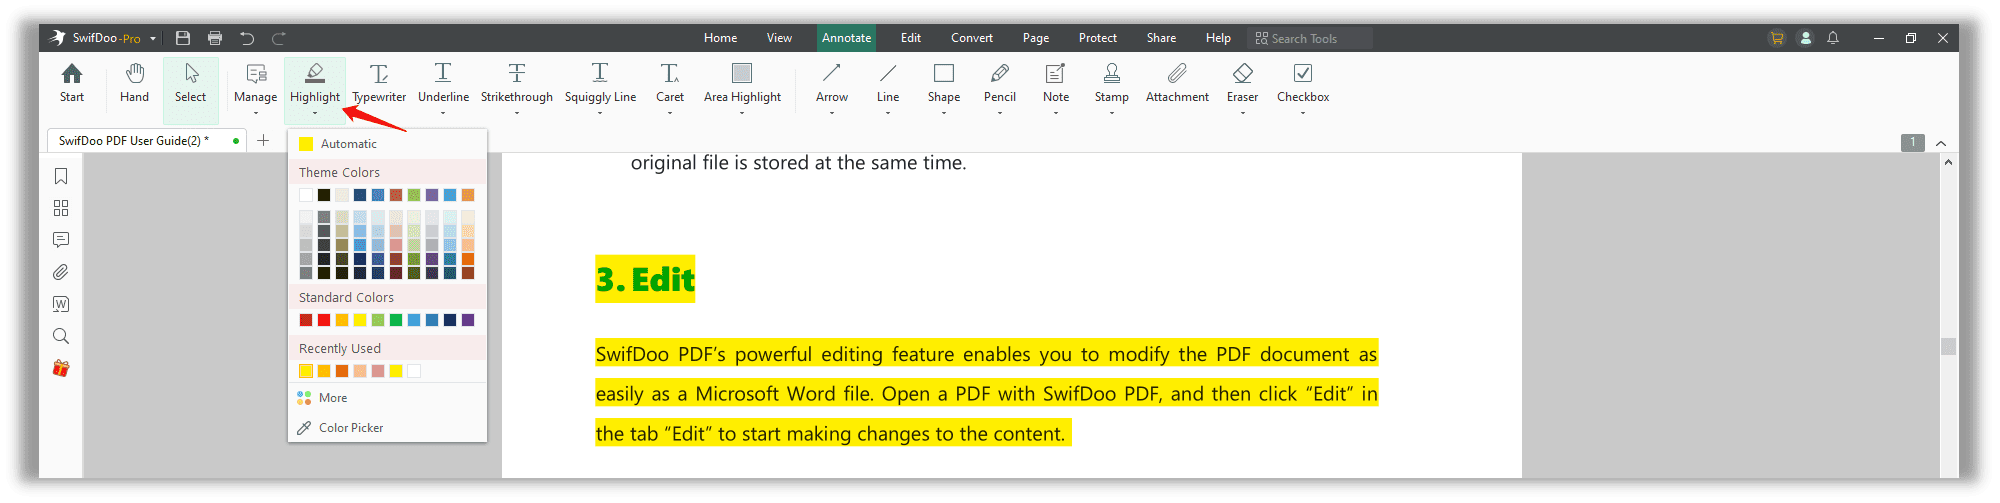Click the Word convert sidebar icon
Image resolution: width=2000 pixels, height=503 pixels.
coord(61,304)
